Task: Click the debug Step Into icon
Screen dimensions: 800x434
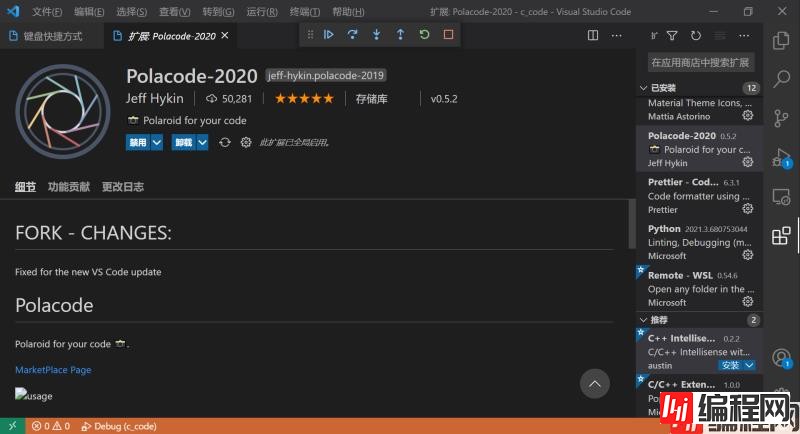Action: tap(376, 34)
